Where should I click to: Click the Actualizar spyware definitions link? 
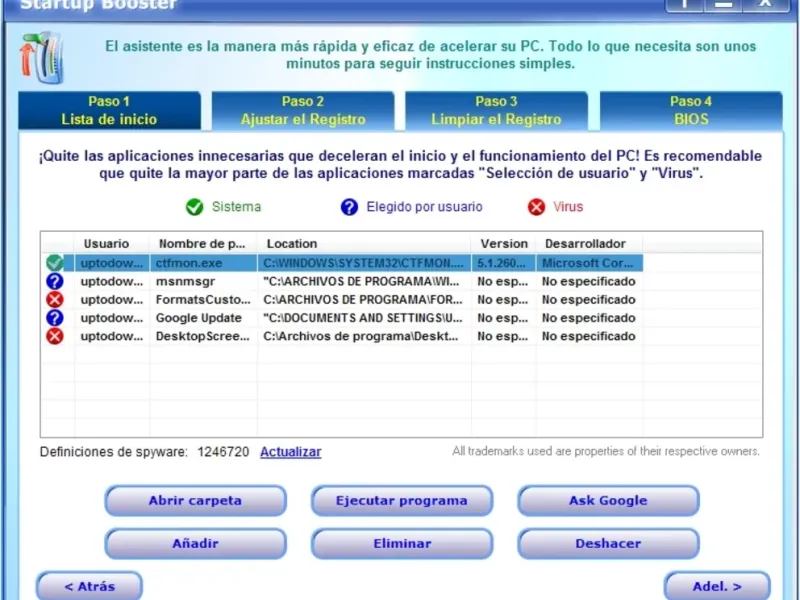point(291,452)
